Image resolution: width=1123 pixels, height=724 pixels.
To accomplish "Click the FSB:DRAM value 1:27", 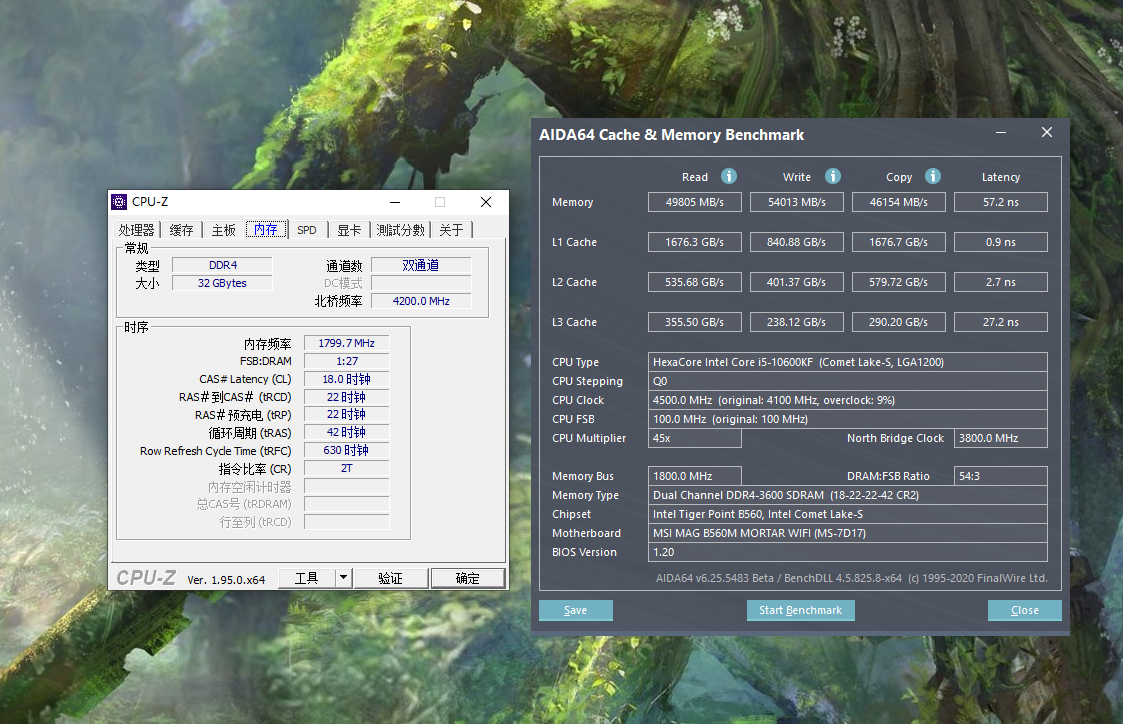I will [x=347, y=361].
